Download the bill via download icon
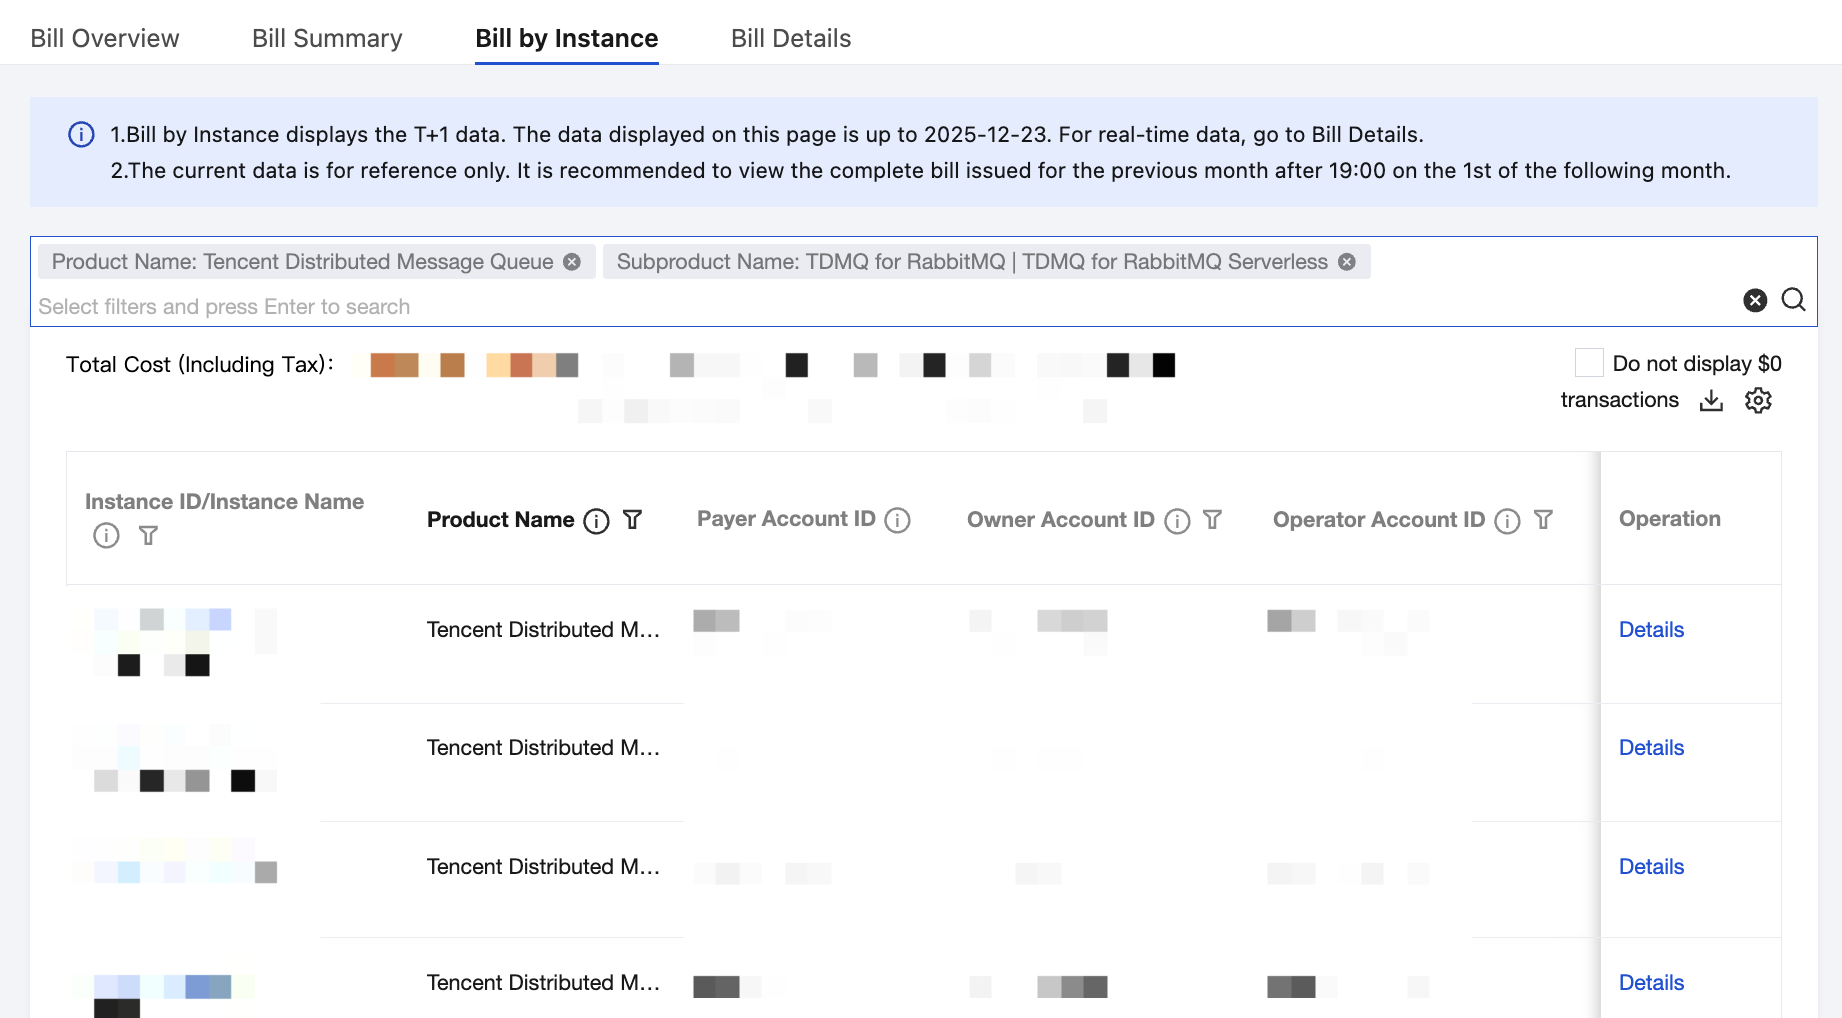Screen dimensions: 1842x1018 [x=1711, y=401]
